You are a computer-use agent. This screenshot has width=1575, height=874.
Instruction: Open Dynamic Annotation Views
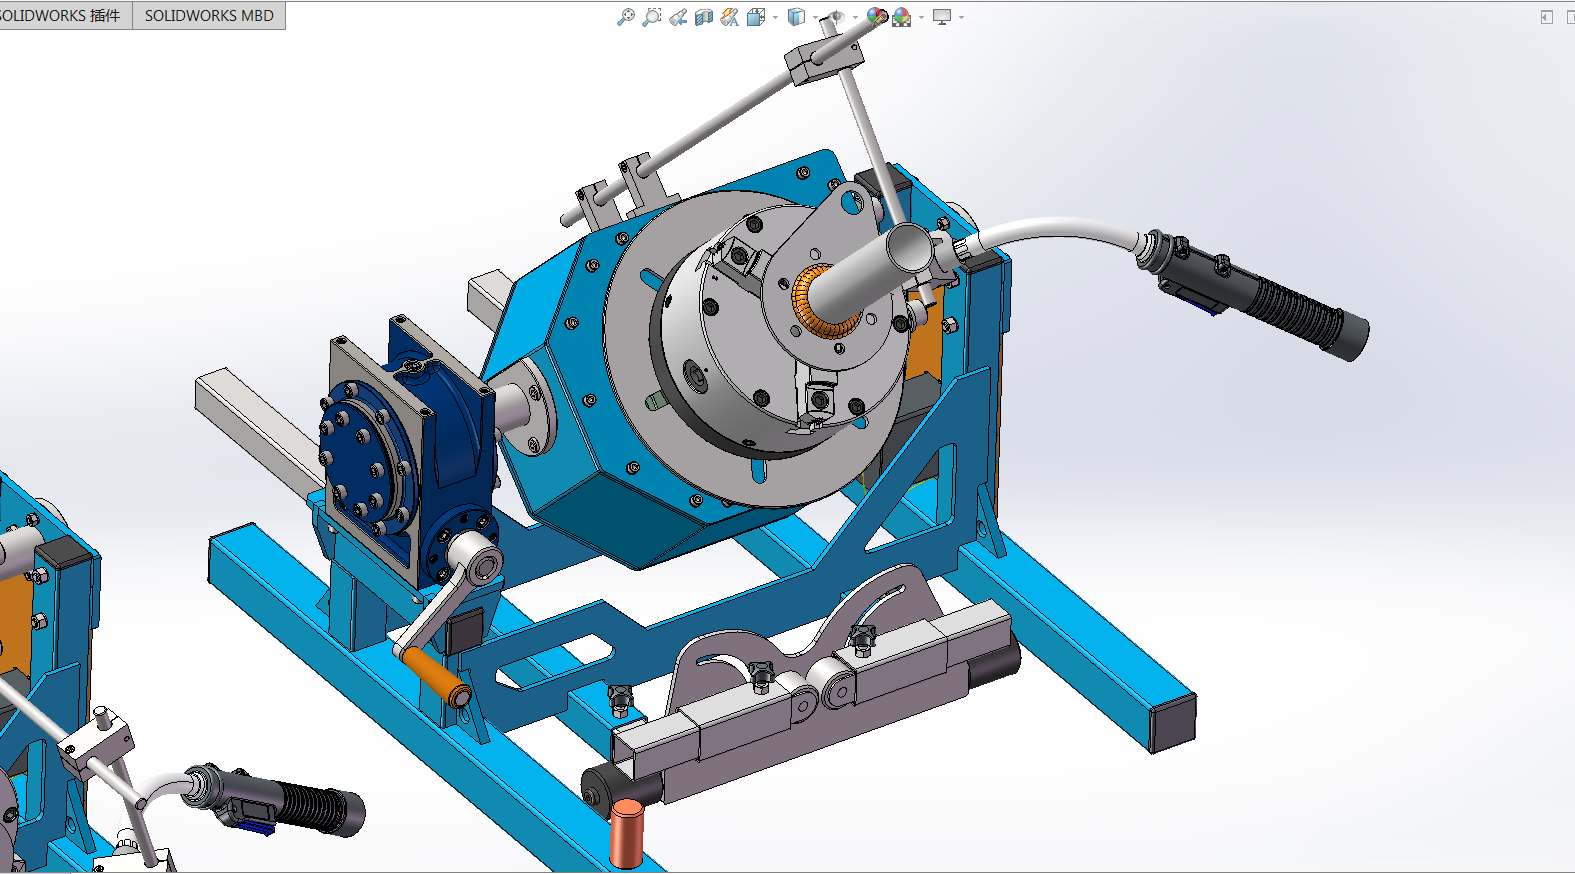tap(730, 17)
